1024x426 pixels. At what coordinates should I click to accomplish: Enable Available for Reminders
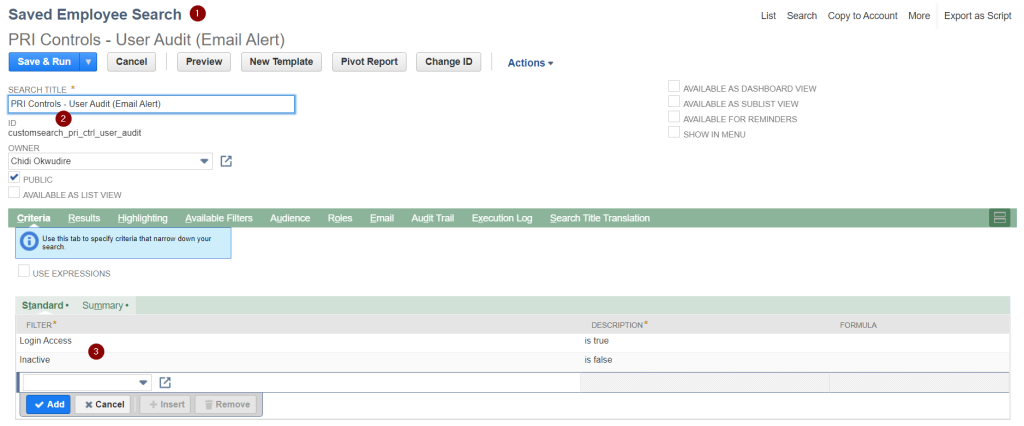point(673,118)
